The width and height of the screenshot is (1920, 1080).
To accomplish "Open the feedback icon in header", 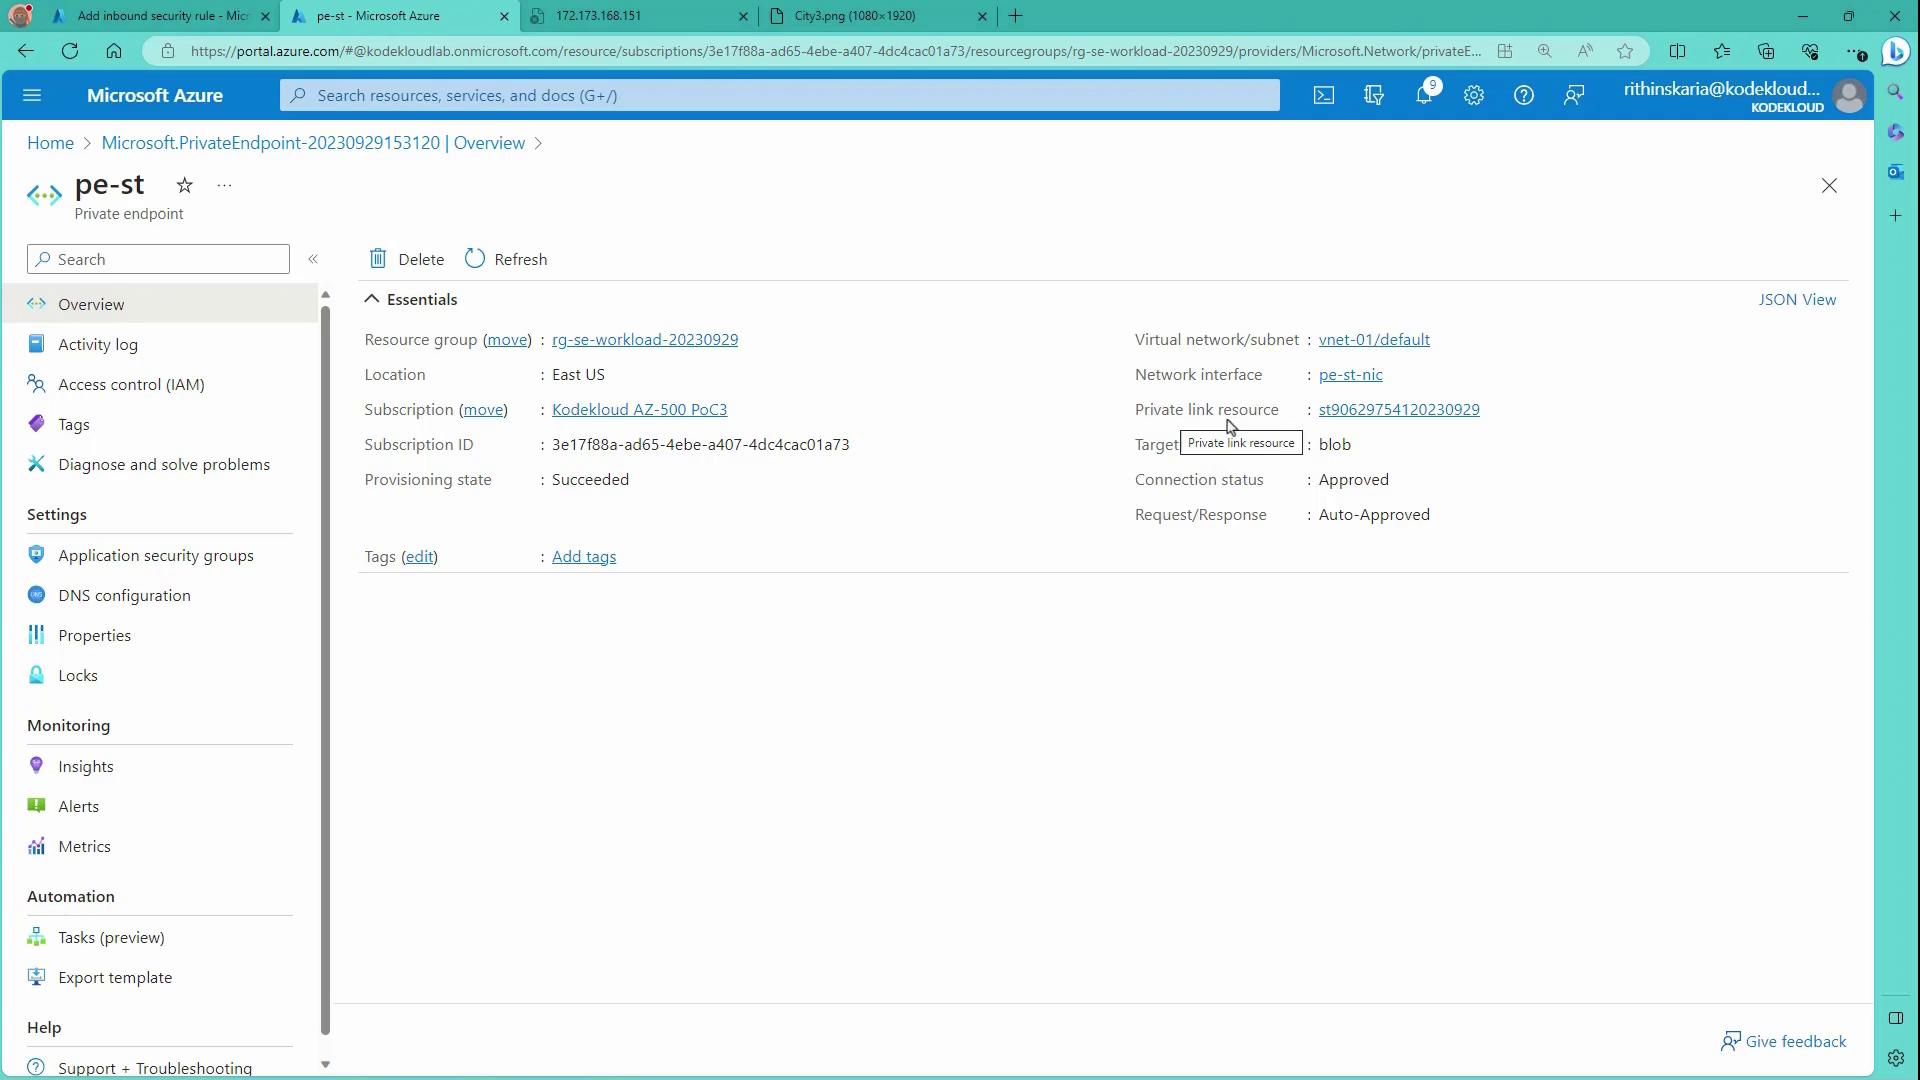I will coord(1573,96).
